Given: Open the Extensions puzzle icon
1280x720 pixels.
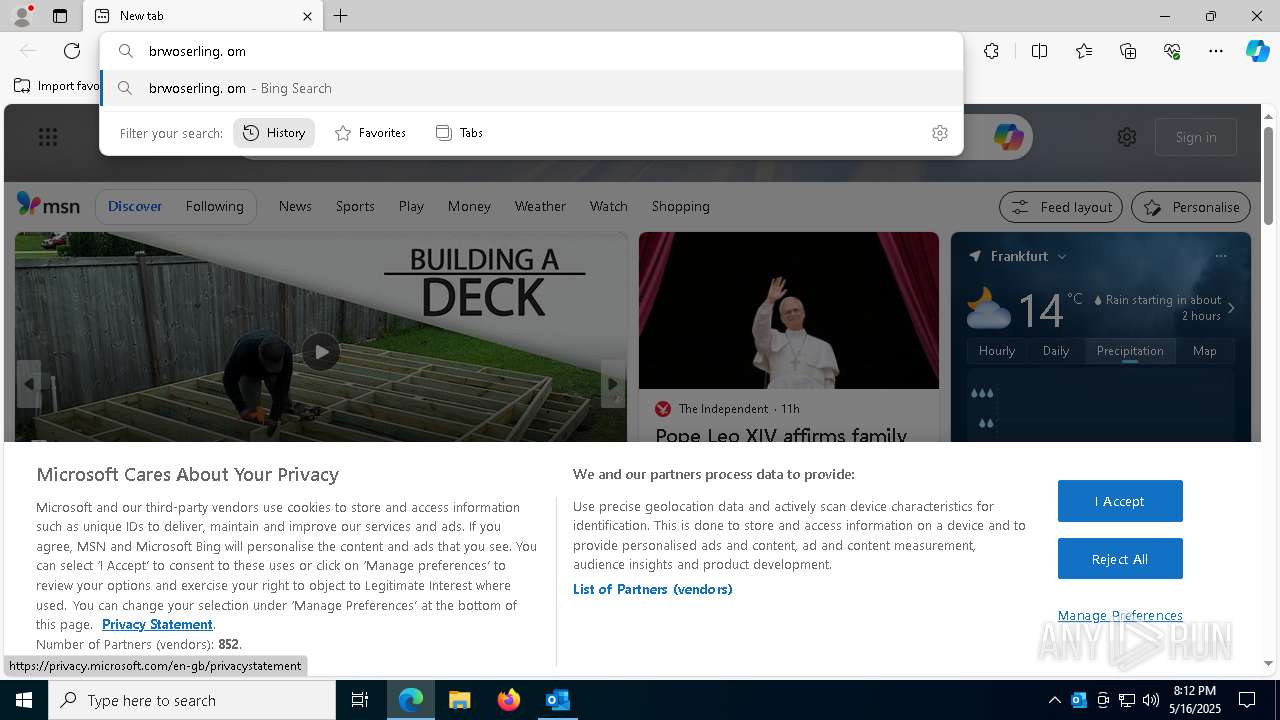Looking at the screenshot, I should click(991, 51).
